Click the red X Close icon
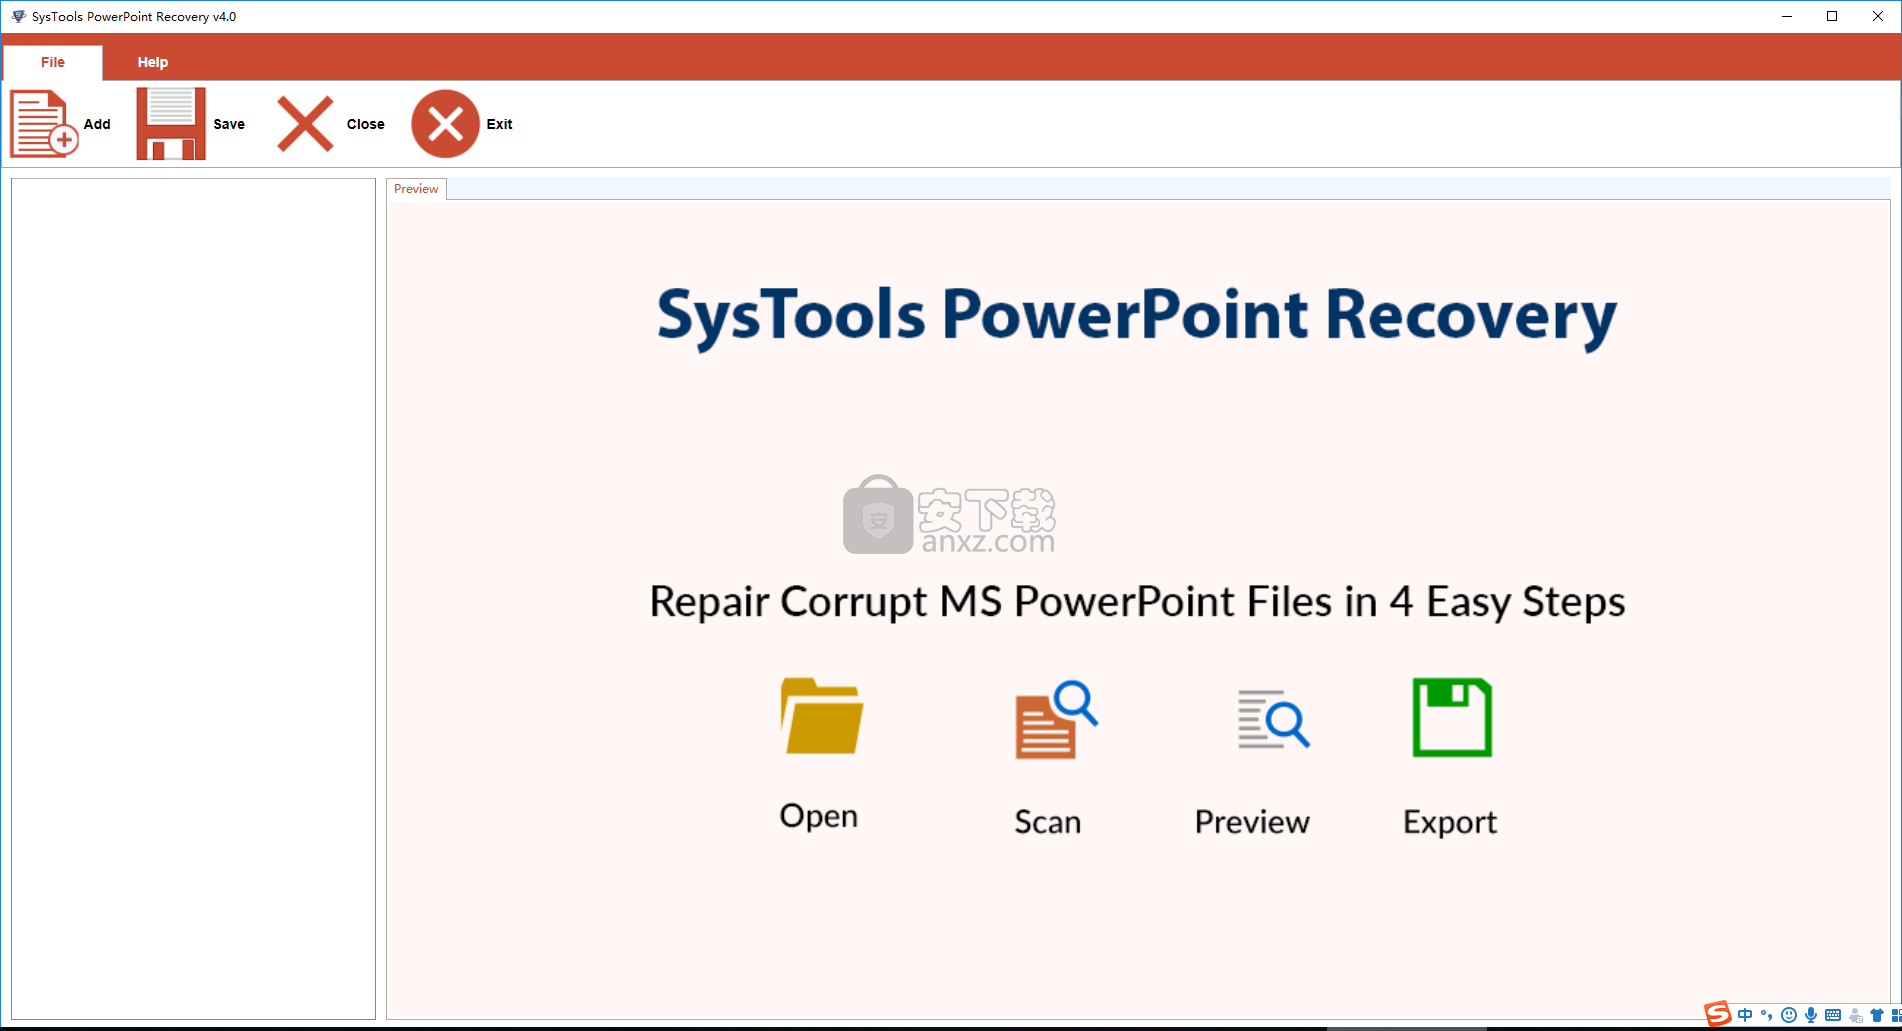The width and height of the screenshot is (1902, 1031). click(x=305, y=124)
